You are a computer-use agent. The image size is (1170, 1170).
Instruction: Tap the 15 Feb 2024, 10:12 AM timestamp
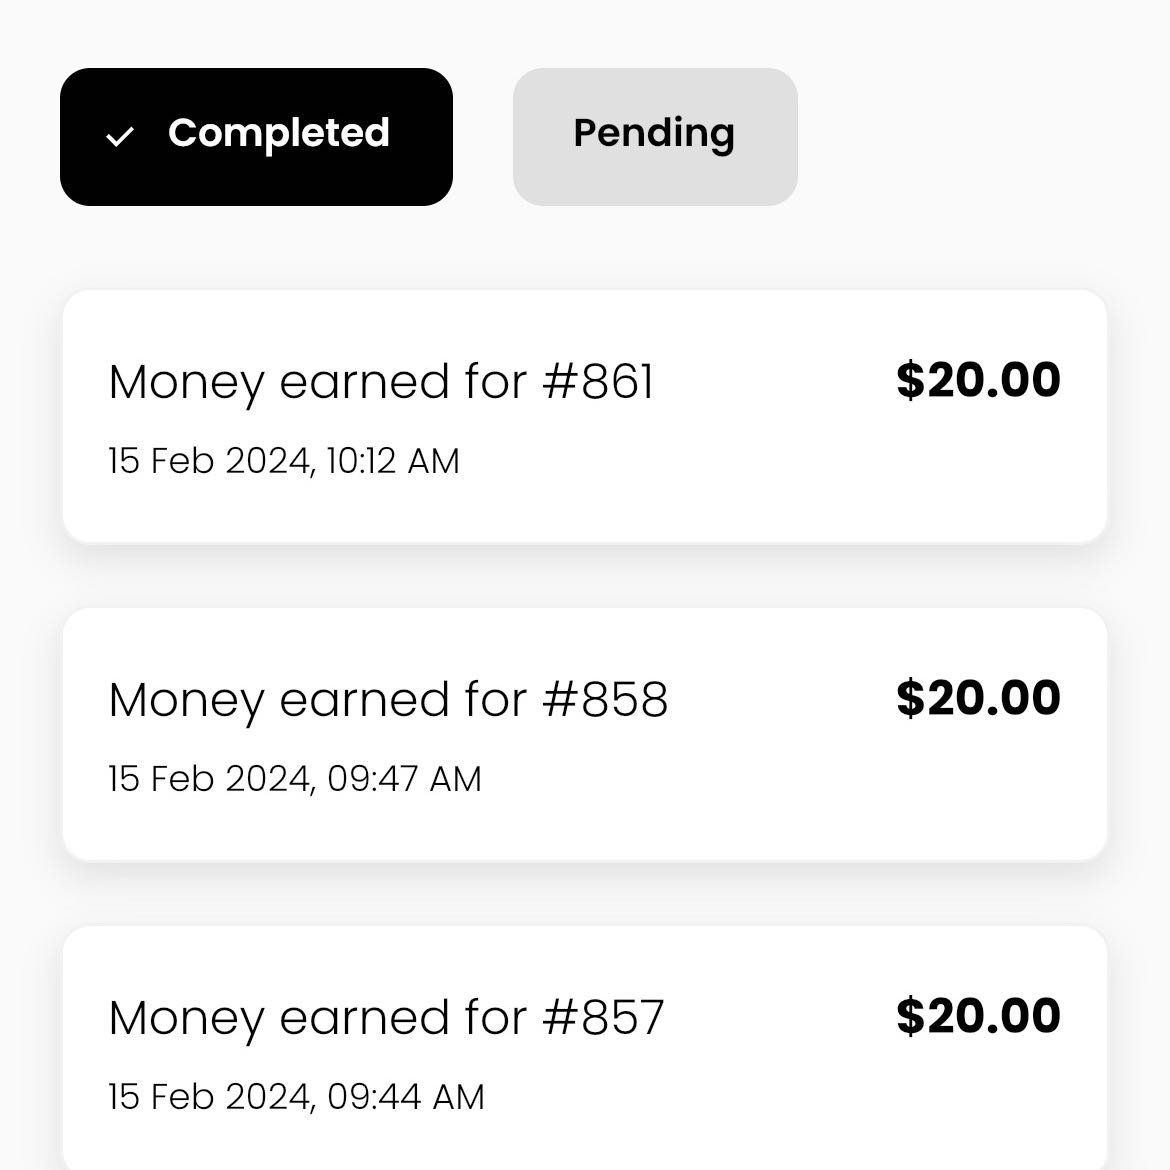pos(284,461)
